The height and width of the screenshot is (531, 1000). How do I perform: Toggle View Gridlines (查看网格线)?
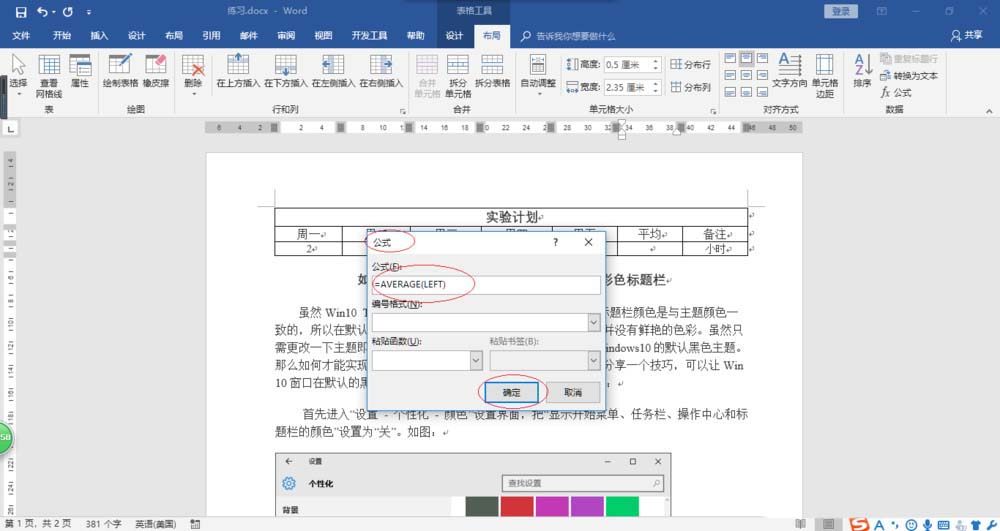pos(49,76)
